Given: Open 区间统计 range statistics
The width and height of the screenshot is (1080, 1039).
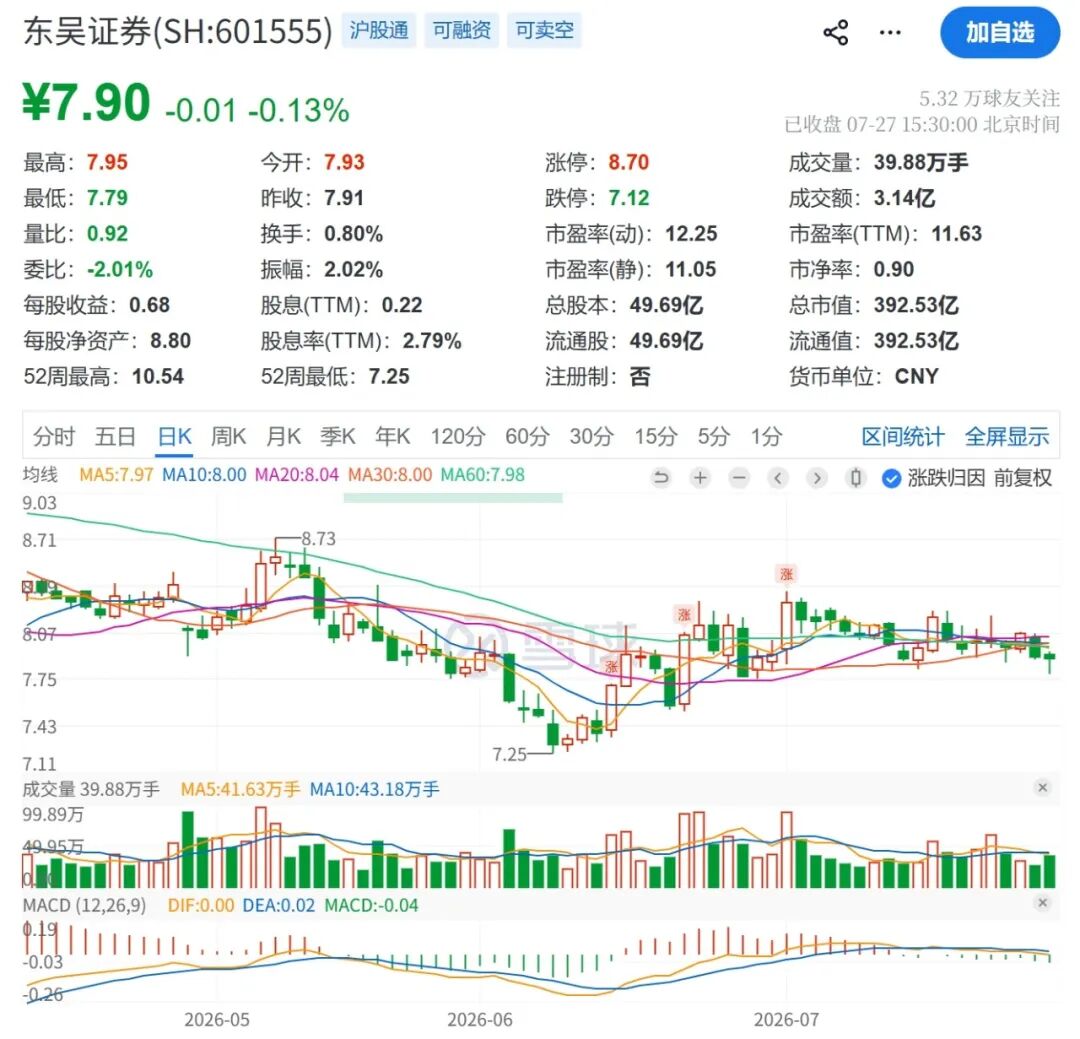Looking at the screenshot, I should coord(903,436).
